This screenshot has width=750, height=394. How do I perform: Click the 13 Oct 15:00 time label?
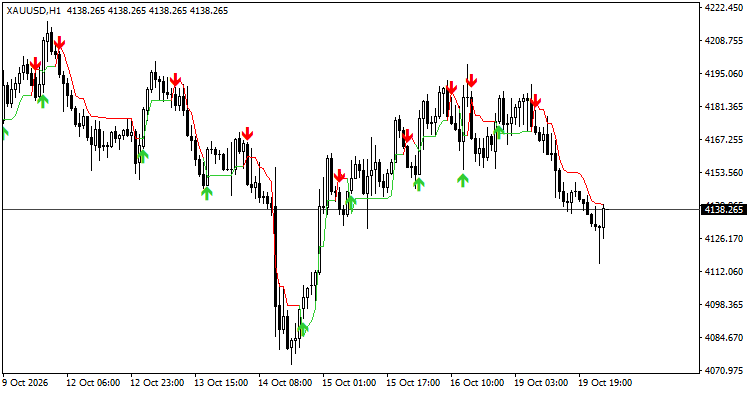point(221,383)
